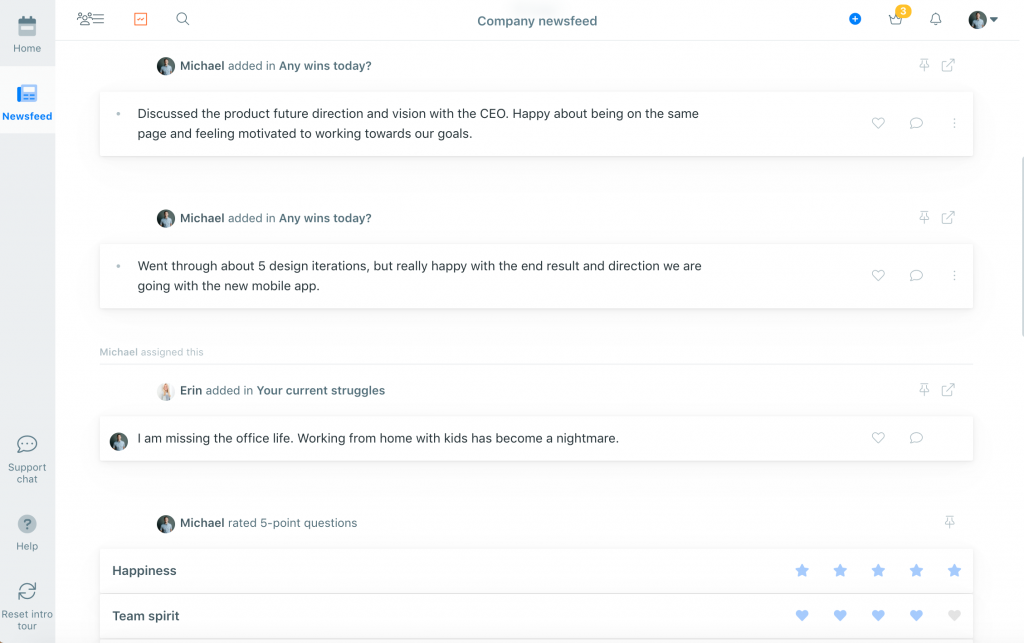Pin the CEO discussion post
Viewport: 1024px width, 643px height.
pyautogui.click(x=924, y=65)
